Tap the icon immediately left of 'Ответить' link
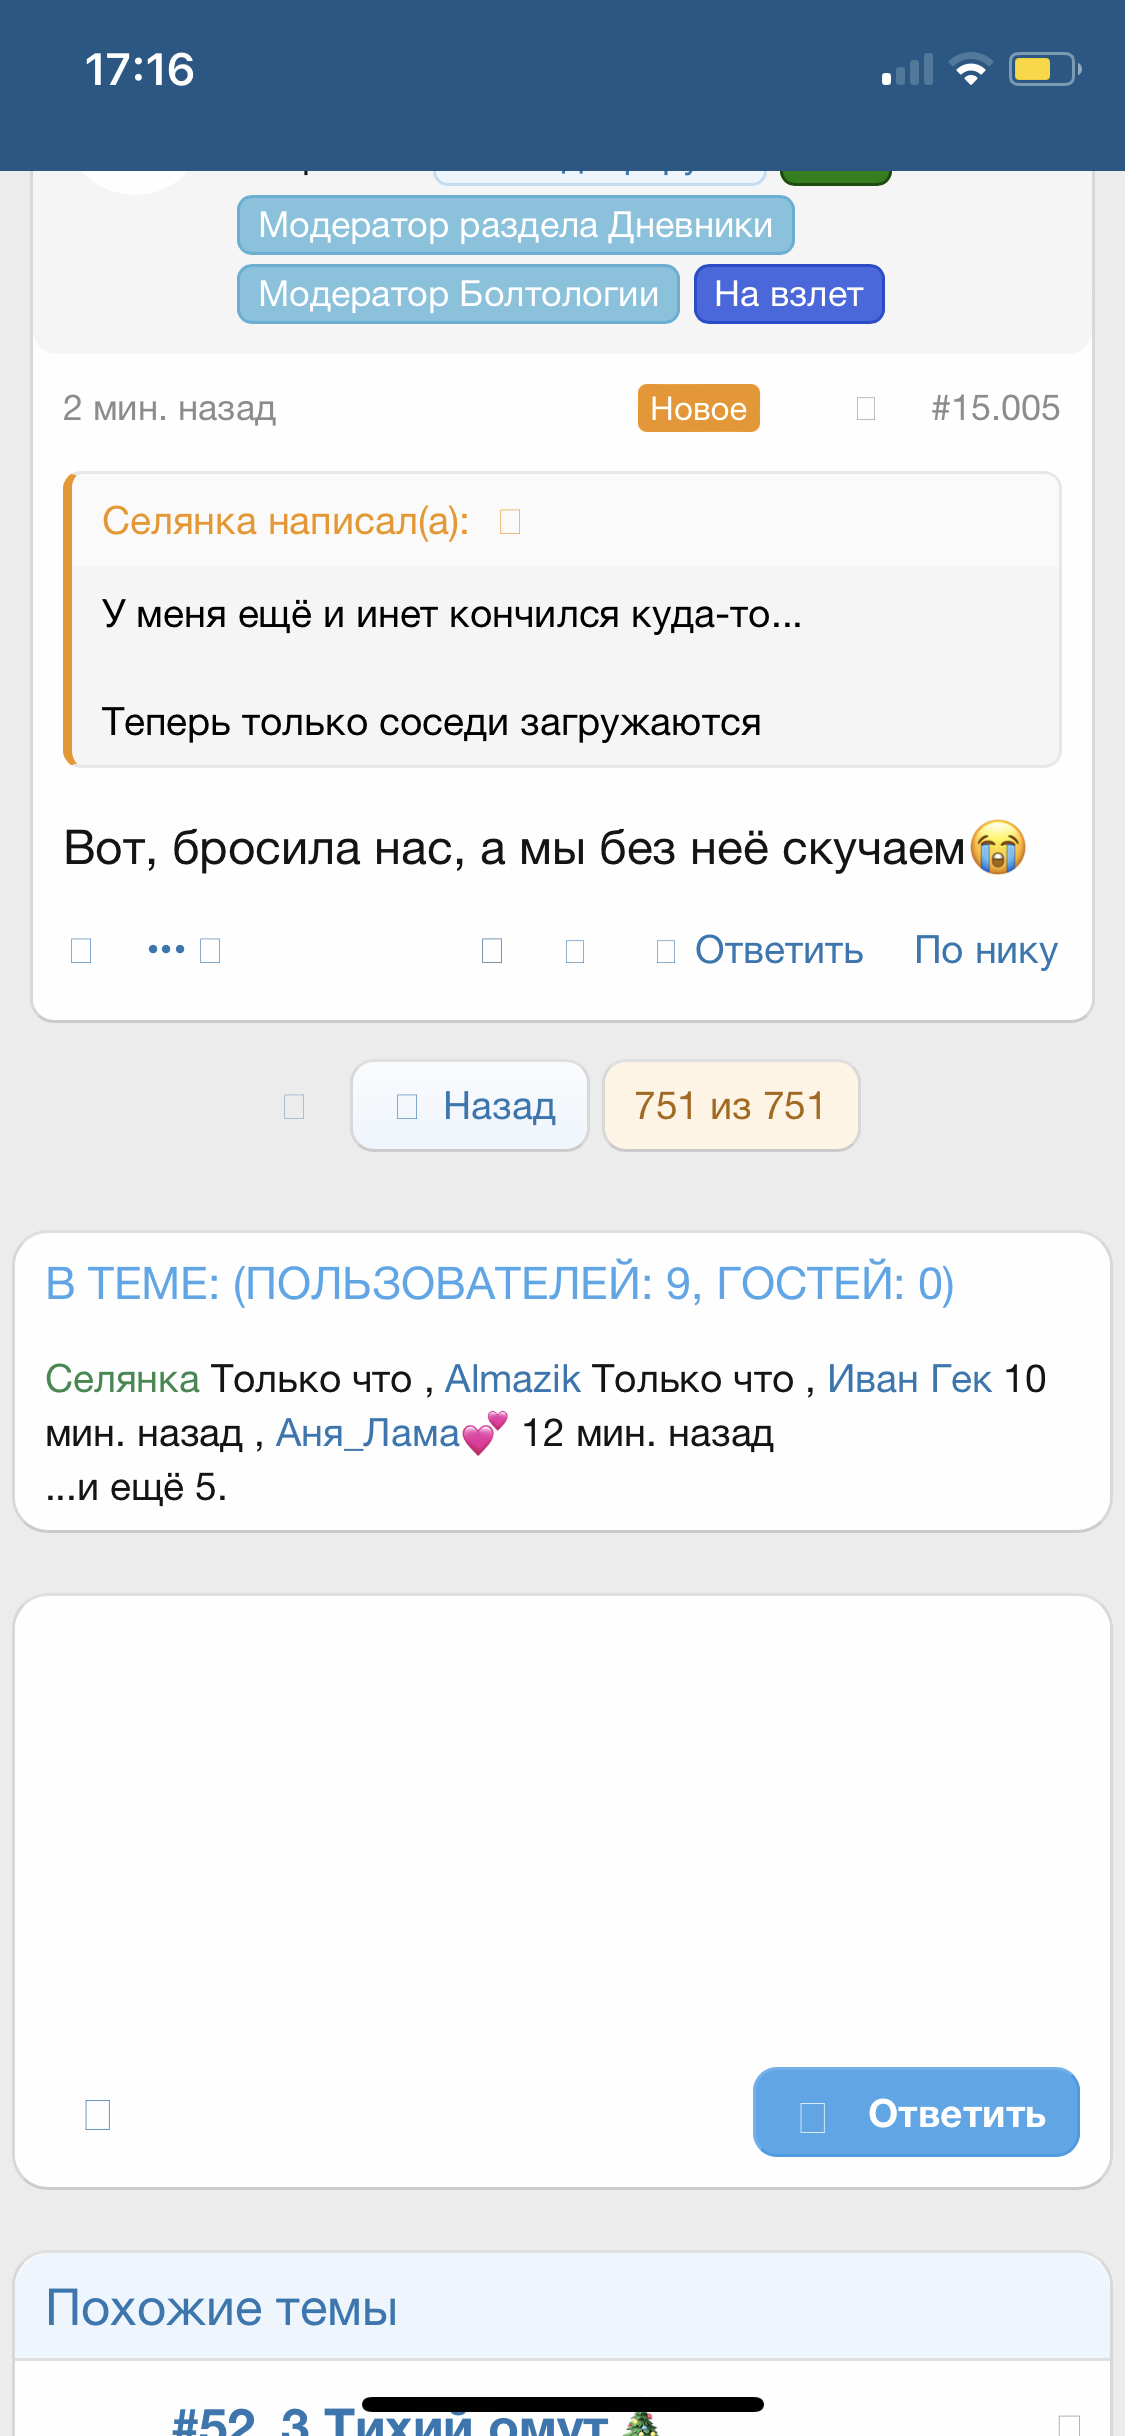1125x2436 pixels. pos(665,950)
